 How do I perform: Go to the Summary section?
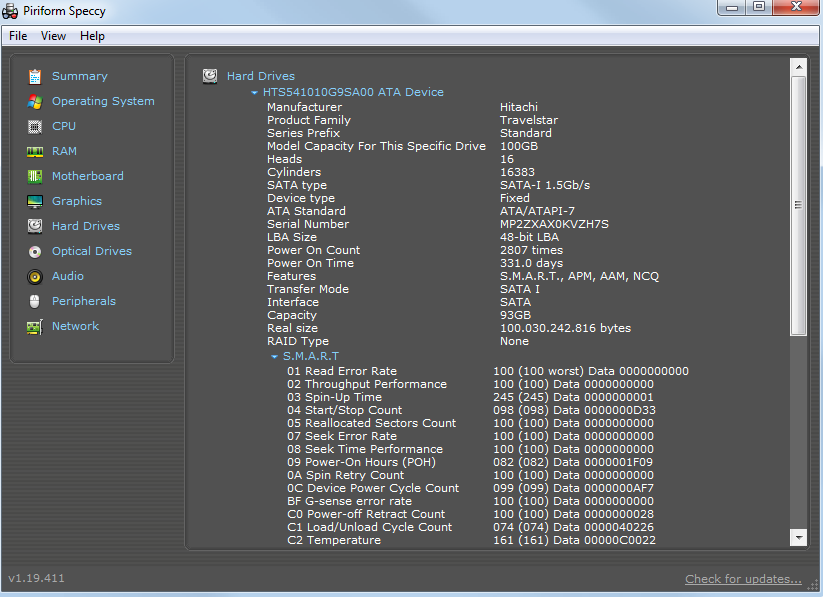pyautogui.click(x=80, y=76)
